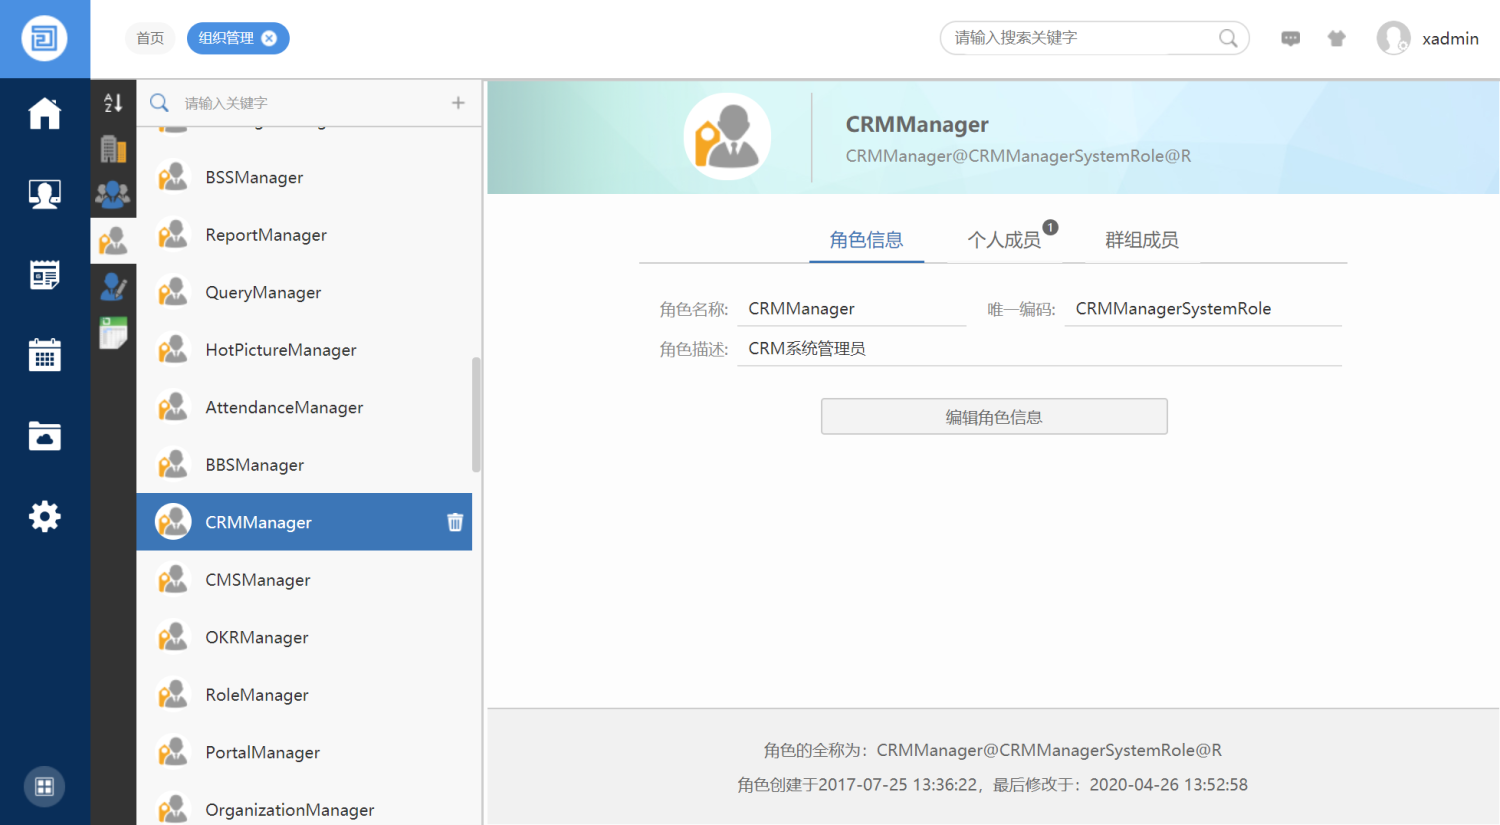Open the app grid launcher icon
Screen dimensions: 1500x825
pyautogui.click(x=44, y=786)
